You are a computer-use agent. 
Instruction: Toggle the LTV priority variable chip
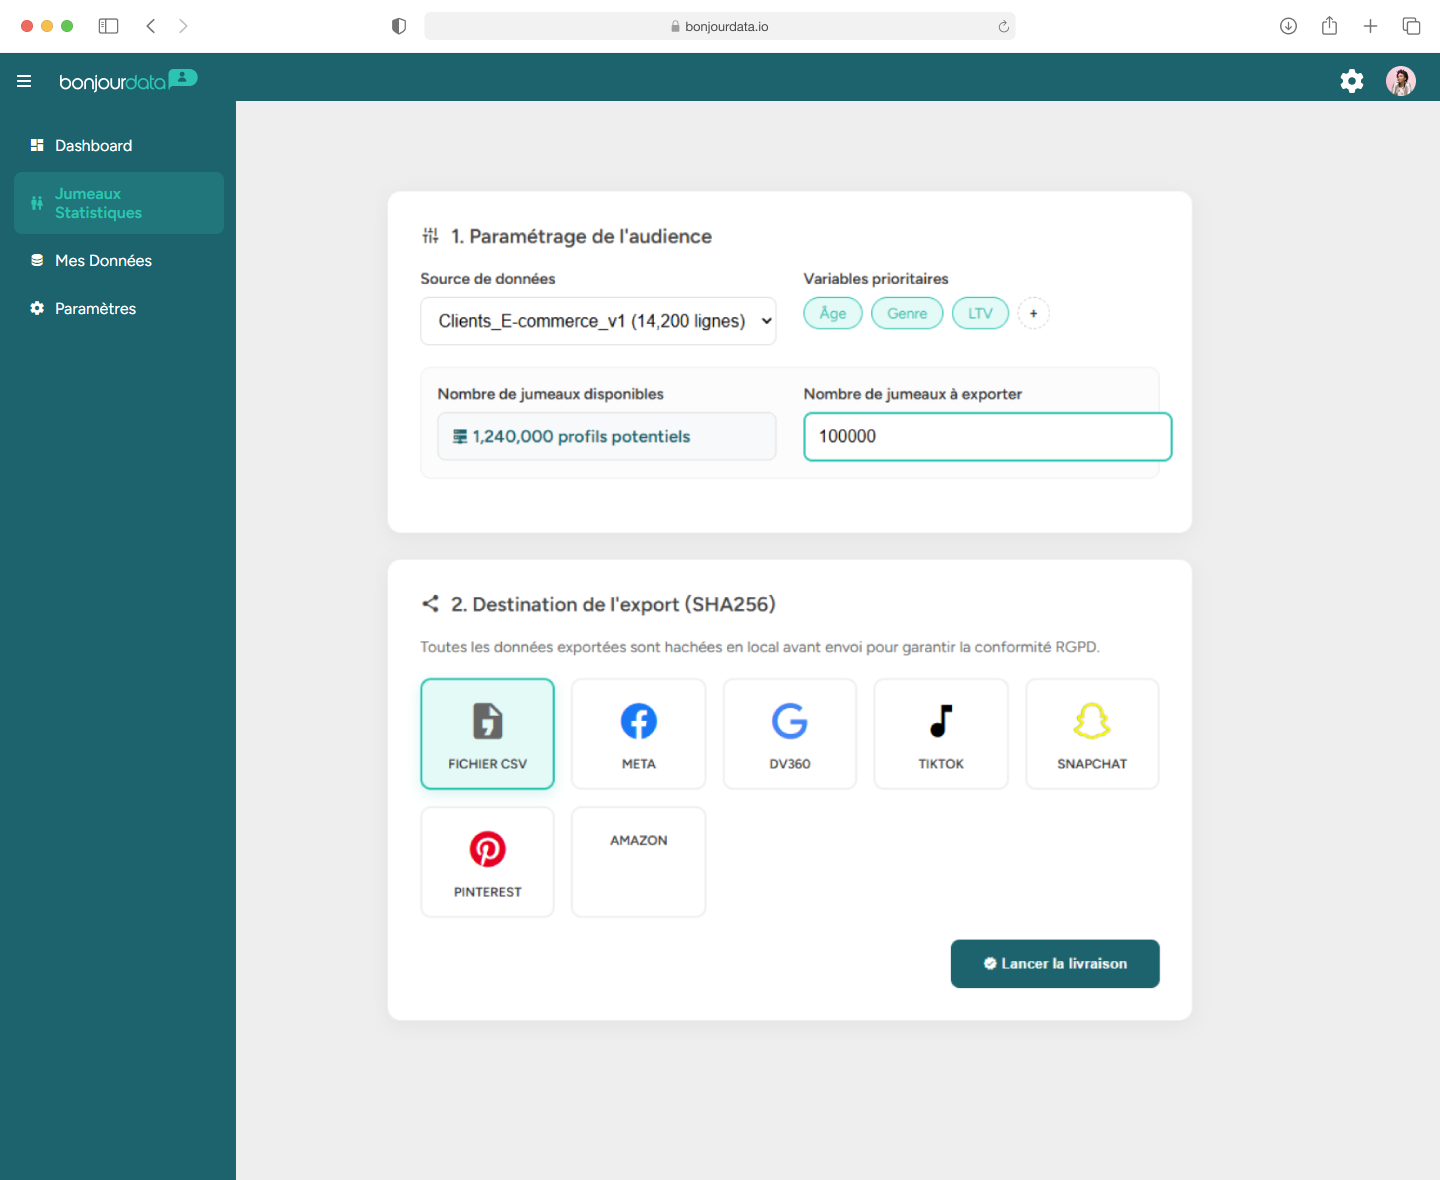coord(980,313)
